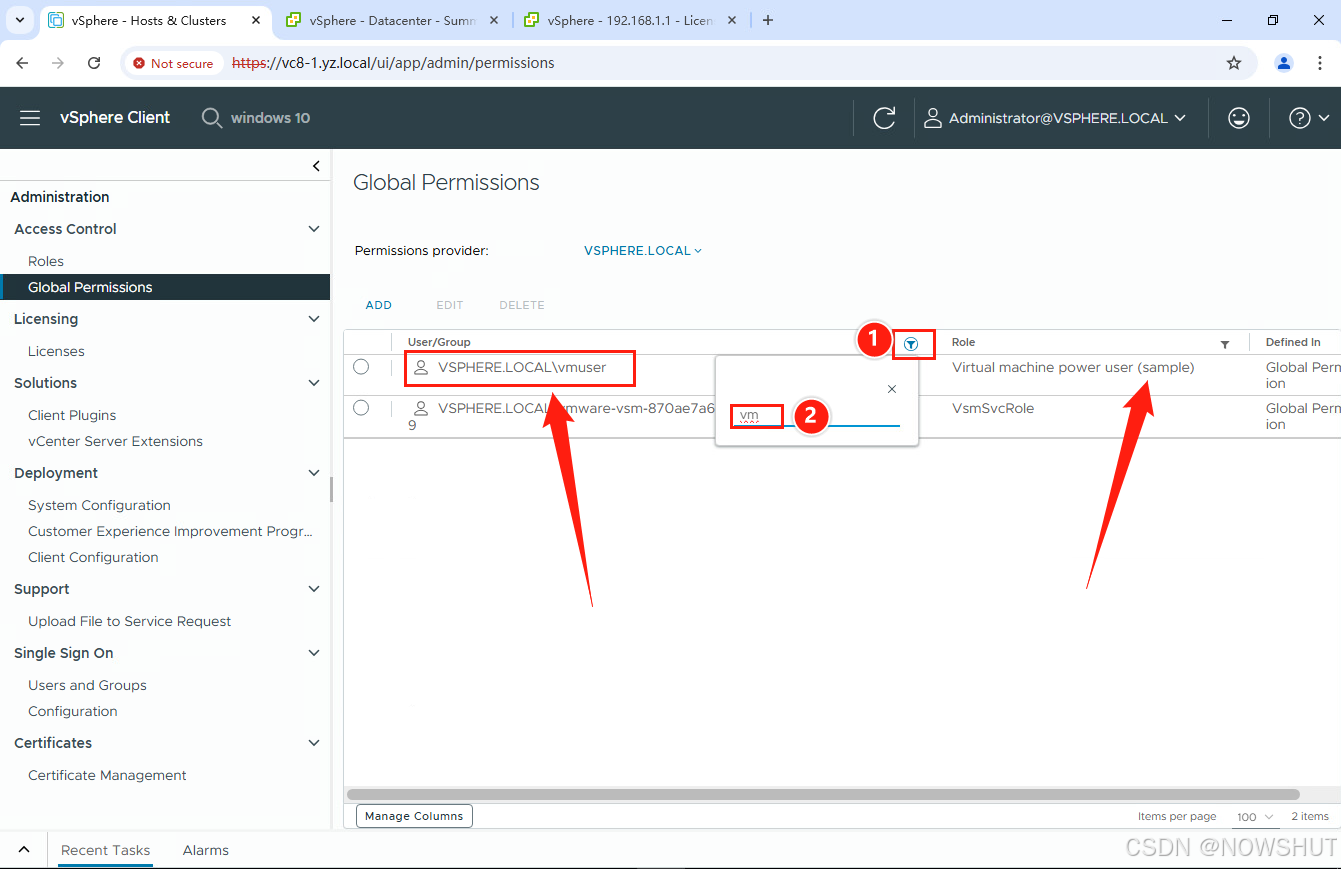Screen dimensions: 1341x869
Task: Switch to the Alarms tab
Action: 206,850
